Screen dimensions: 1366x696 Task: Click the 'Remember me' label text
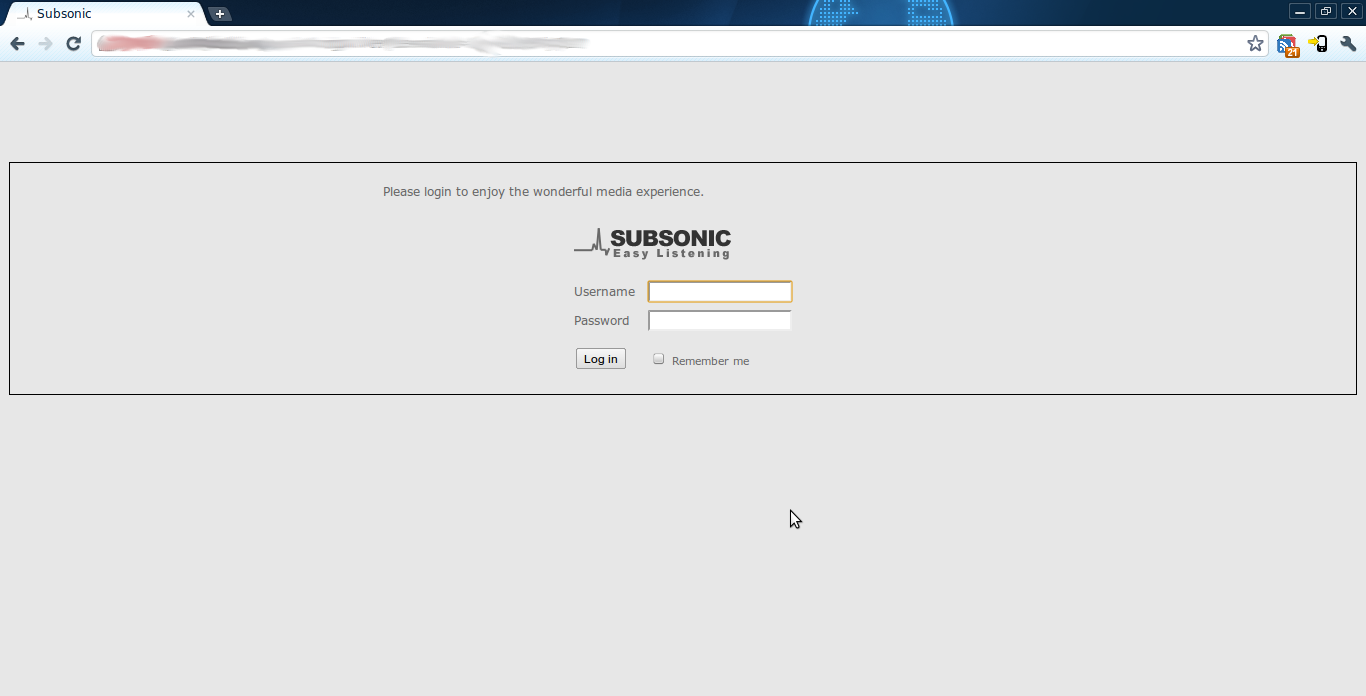710,361
